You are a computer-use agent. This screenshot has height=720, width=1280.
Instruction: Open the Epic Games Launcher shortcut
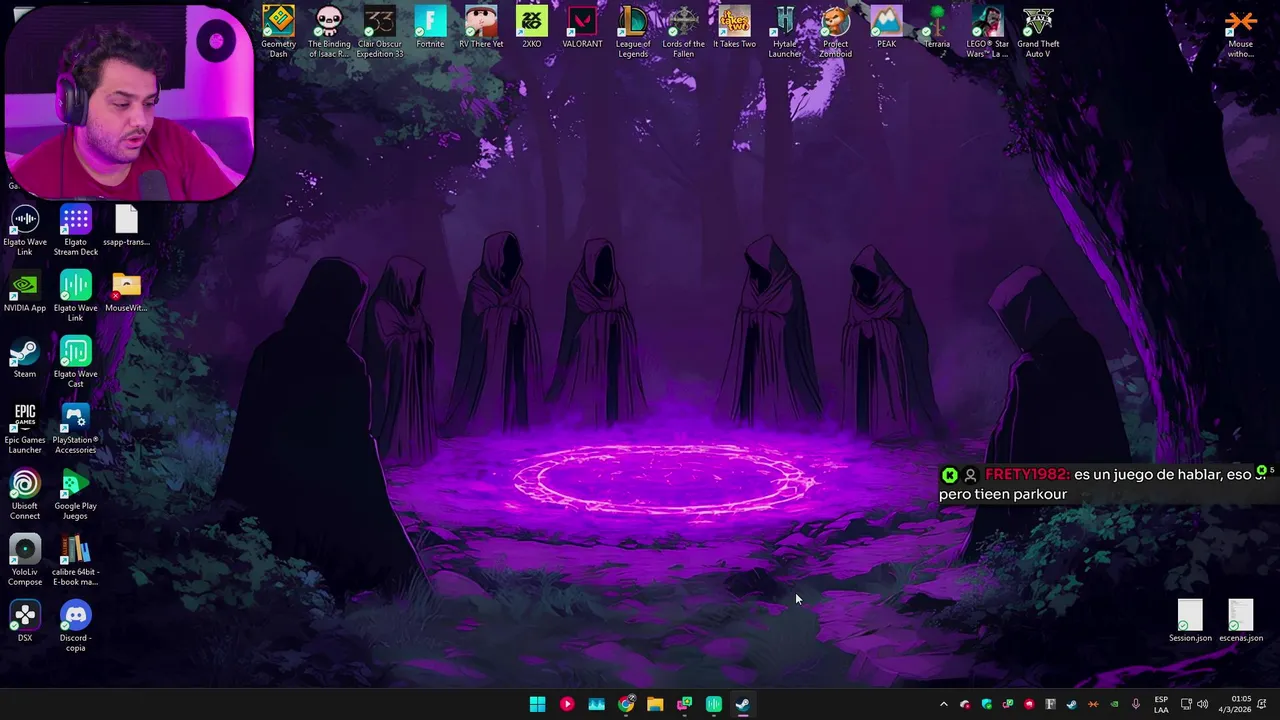[x=25, y=428]
